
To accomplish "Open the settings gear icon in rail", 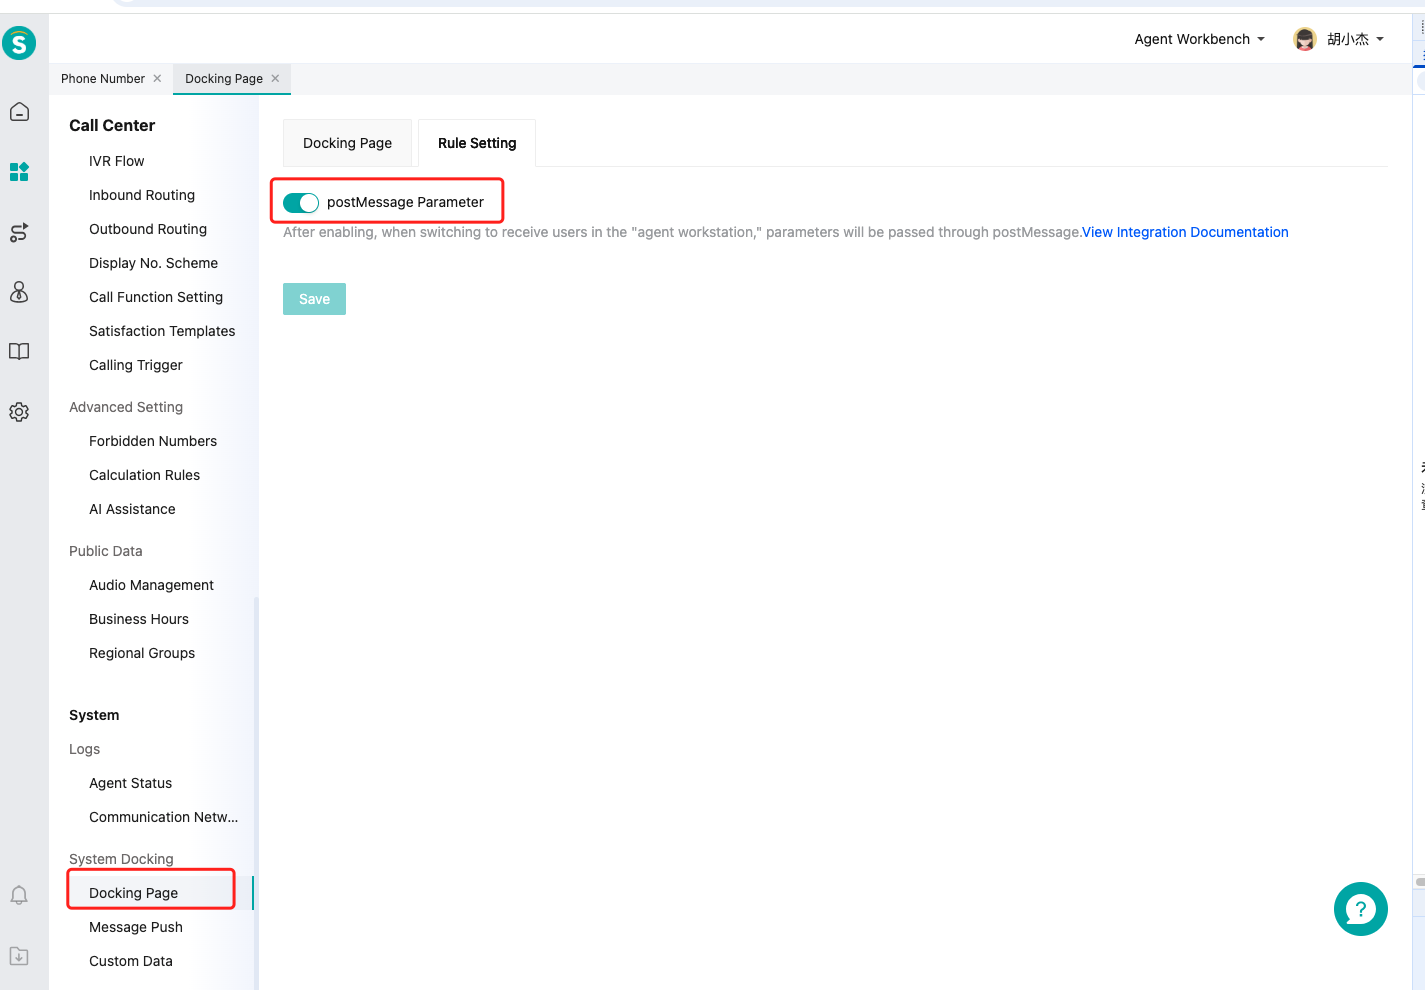I will (x=19, y=412).
